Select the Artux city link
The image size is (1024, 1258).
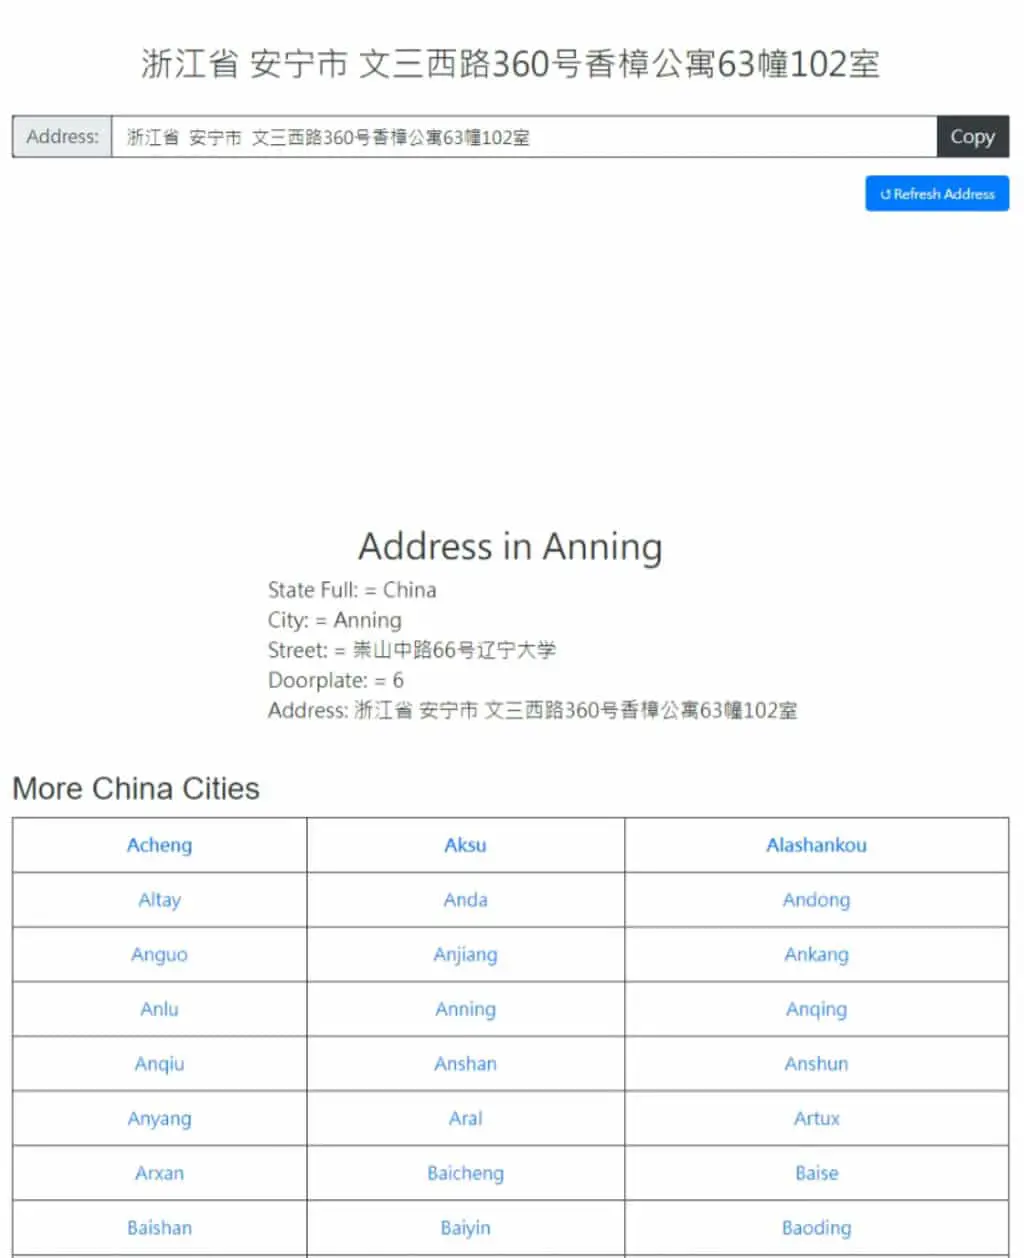(816, 1119)
